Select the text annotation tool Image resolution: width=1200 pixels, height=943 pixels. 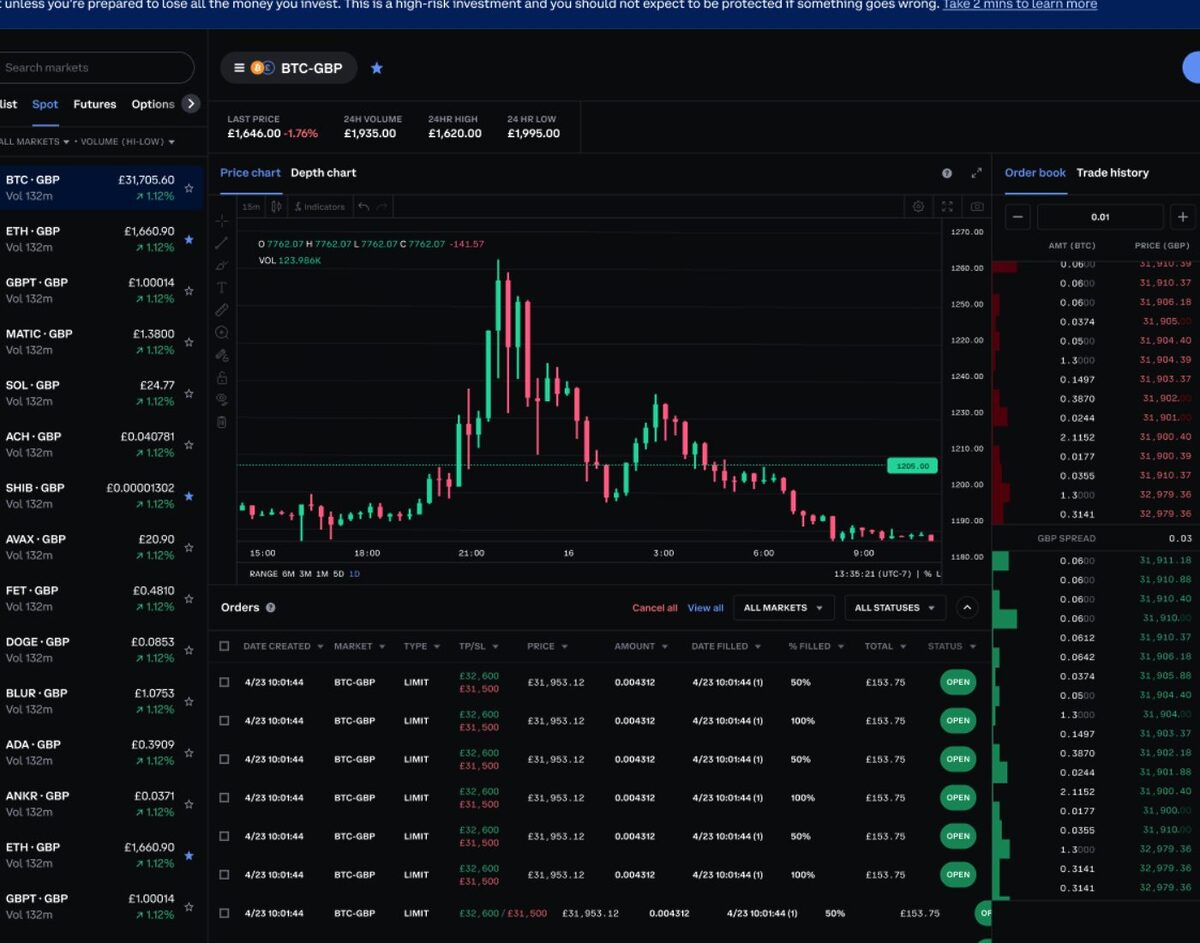[x=222, y=288]
